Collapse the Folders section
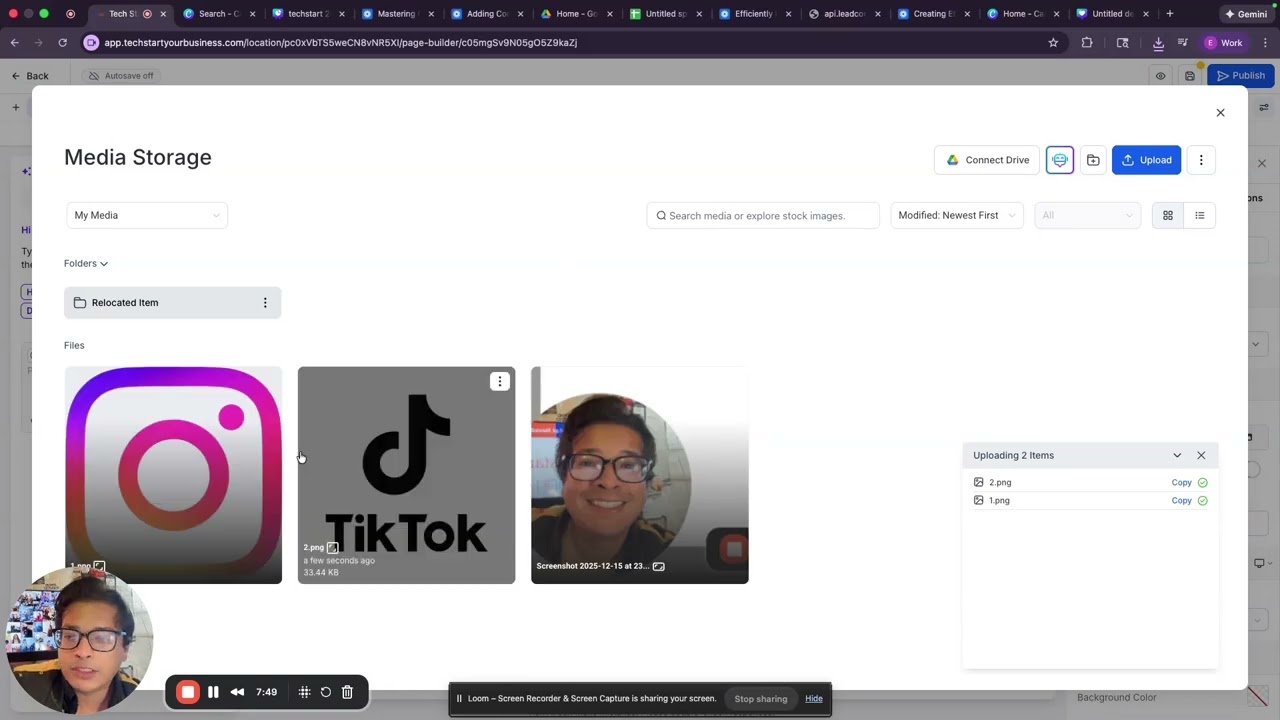The height and width of the screenshot is (720, 1280). pos(86,264)
